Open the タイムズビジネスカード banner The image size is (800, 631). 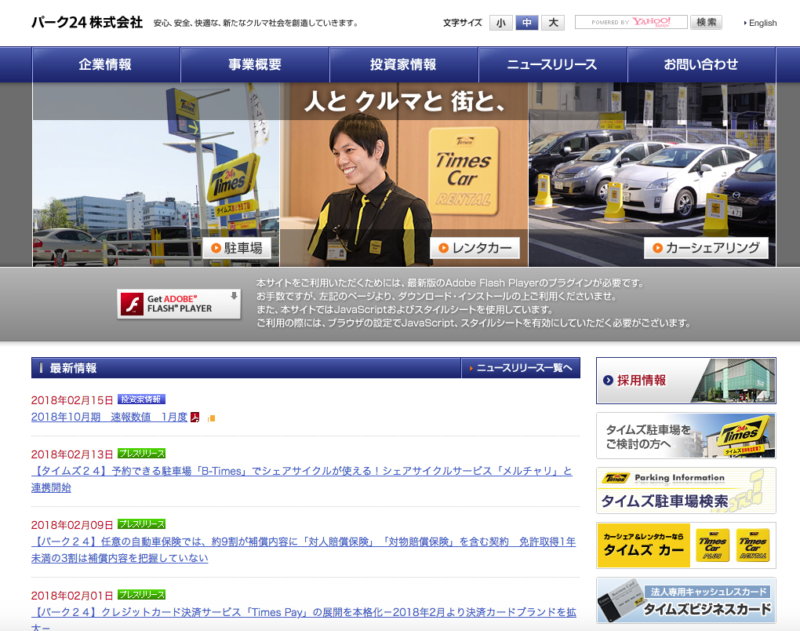(685, 600)
